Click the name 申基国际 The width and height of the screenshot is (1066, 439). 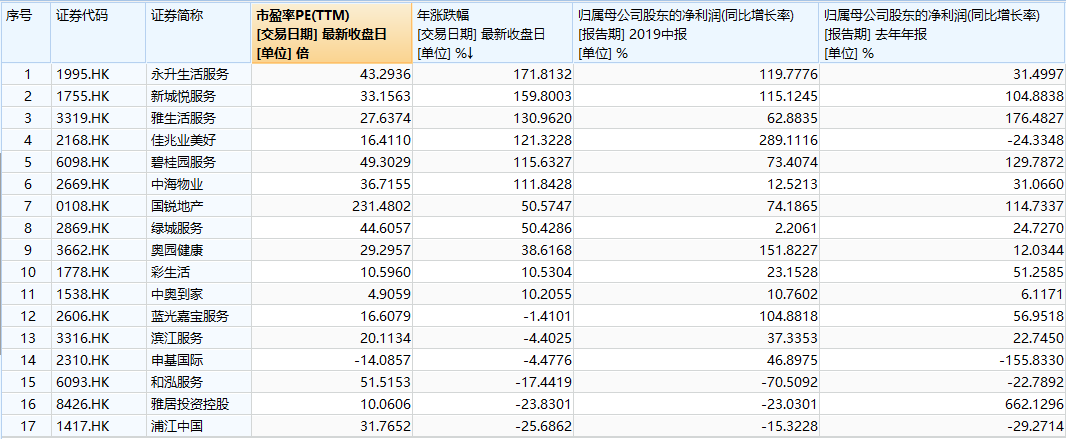(177, 360)
